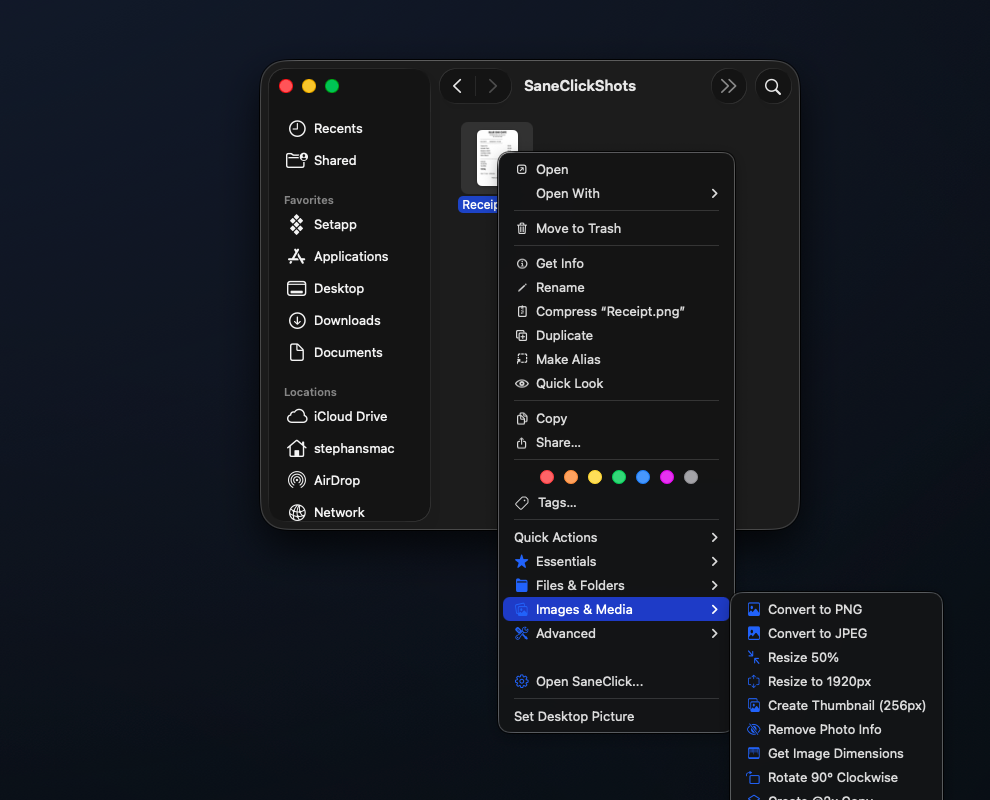Choose Move to Trash
Viewport: 990px width, 800px height.
click(616, 229)
